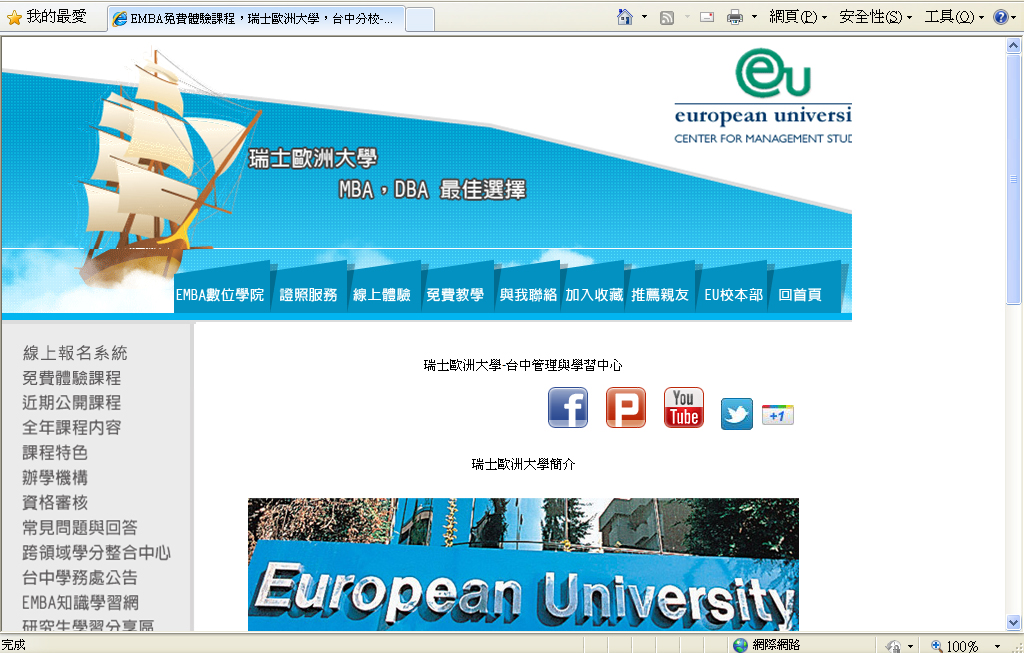Expand the 網頁(P) page dropdown menu
This screenshot has height=653, width=1024.
coord(796,17)
